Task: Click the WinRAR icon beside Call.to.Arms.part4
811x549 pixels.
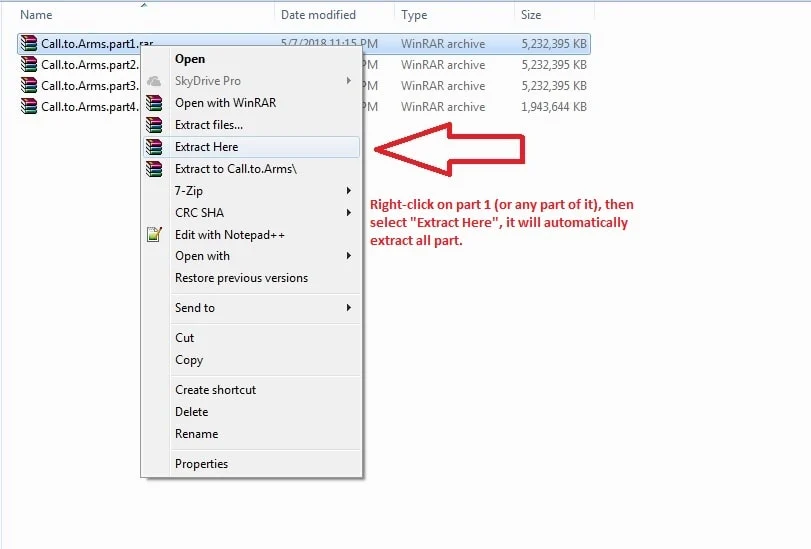Action: click(x=29, y=107)
